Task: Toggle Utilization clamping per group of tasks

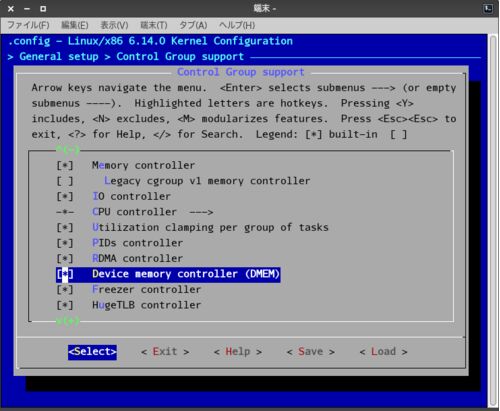Action: pos(65,227)
